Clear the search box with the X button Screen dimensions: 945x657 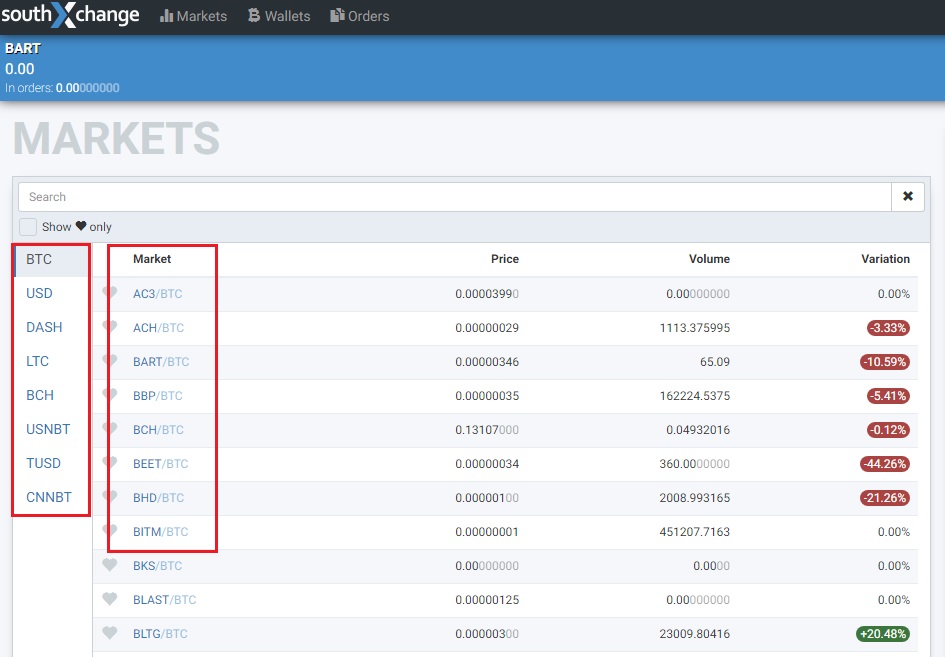click(908, 196)
